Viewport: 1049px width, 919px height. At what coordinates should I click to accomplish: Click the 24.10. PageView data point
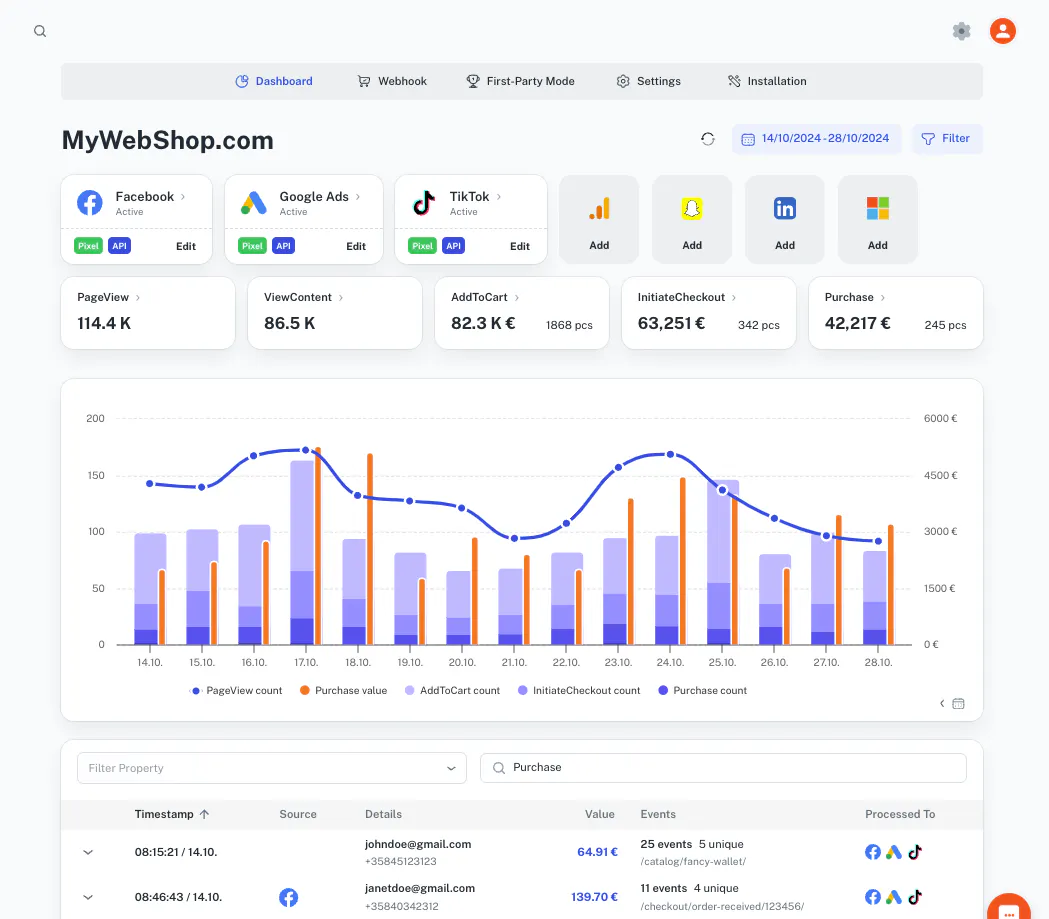point(670,455)
